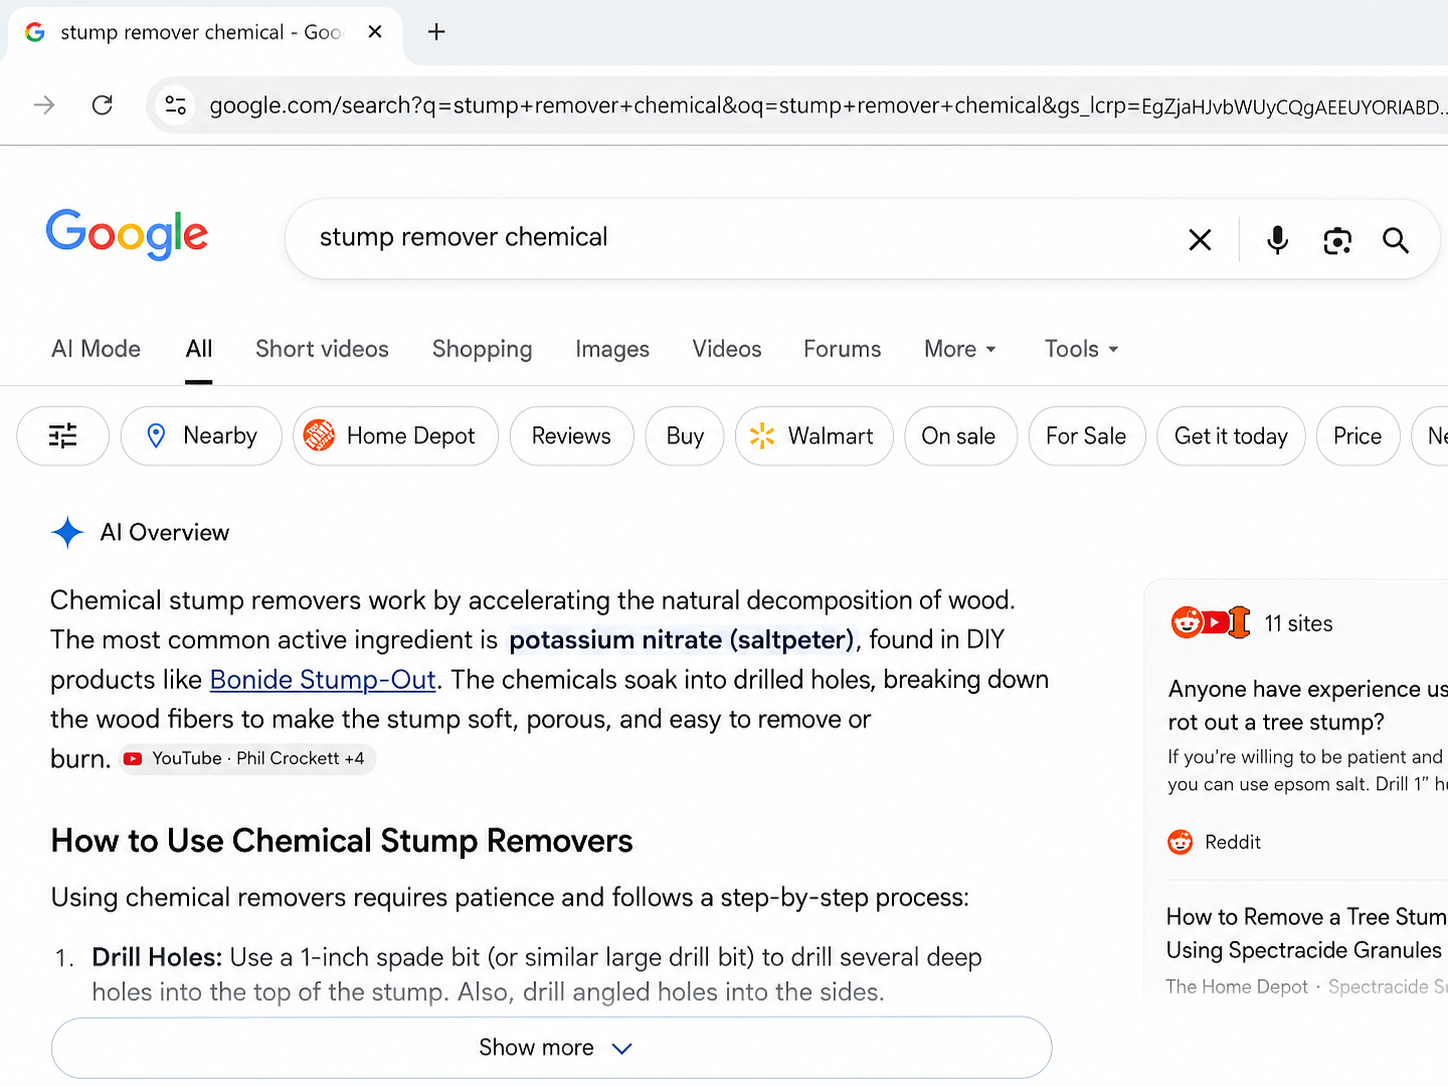Open Forums results tab
This screenshot has height=1086, width=1448.
pyautogui.click(x=842, y=349)
